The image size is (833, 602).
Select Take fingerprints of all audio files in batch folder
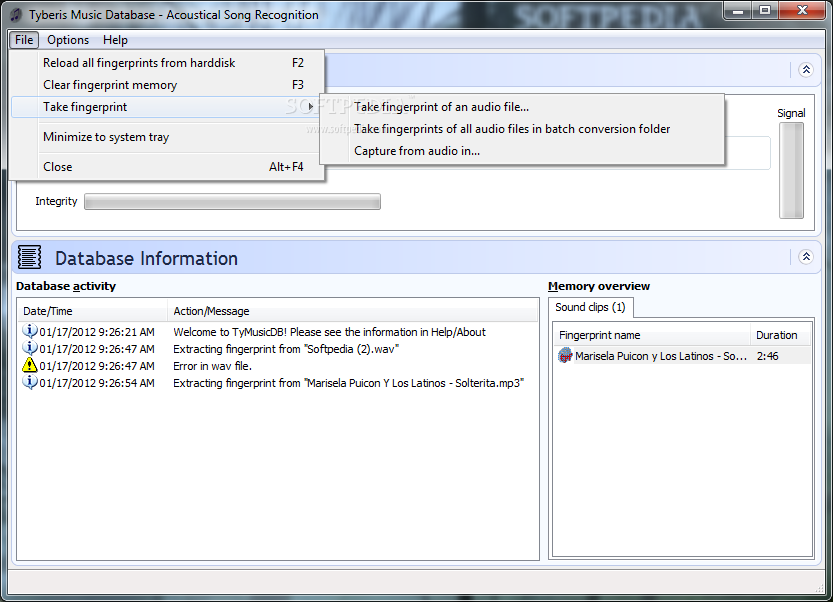click(x=522, y=129)
